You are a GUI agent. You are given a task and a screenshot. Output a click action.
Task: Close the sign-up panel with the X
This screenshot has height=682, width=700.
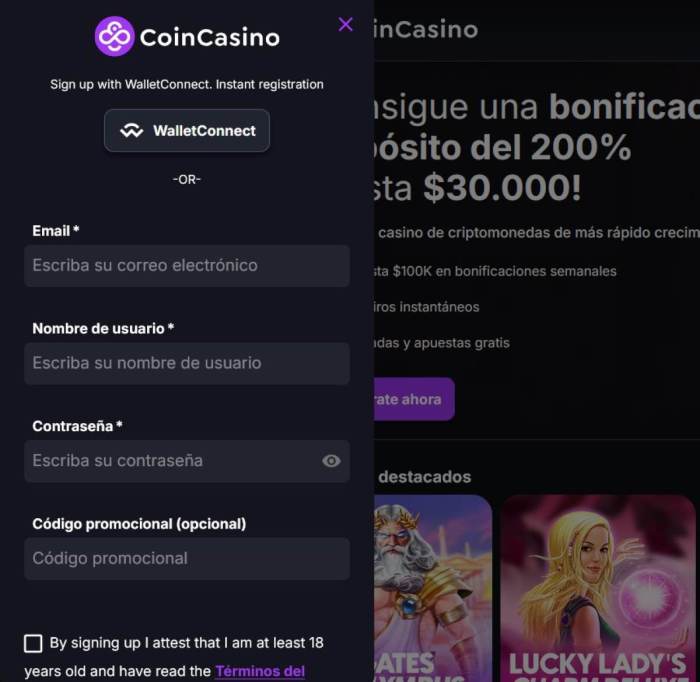click(346, 24)
